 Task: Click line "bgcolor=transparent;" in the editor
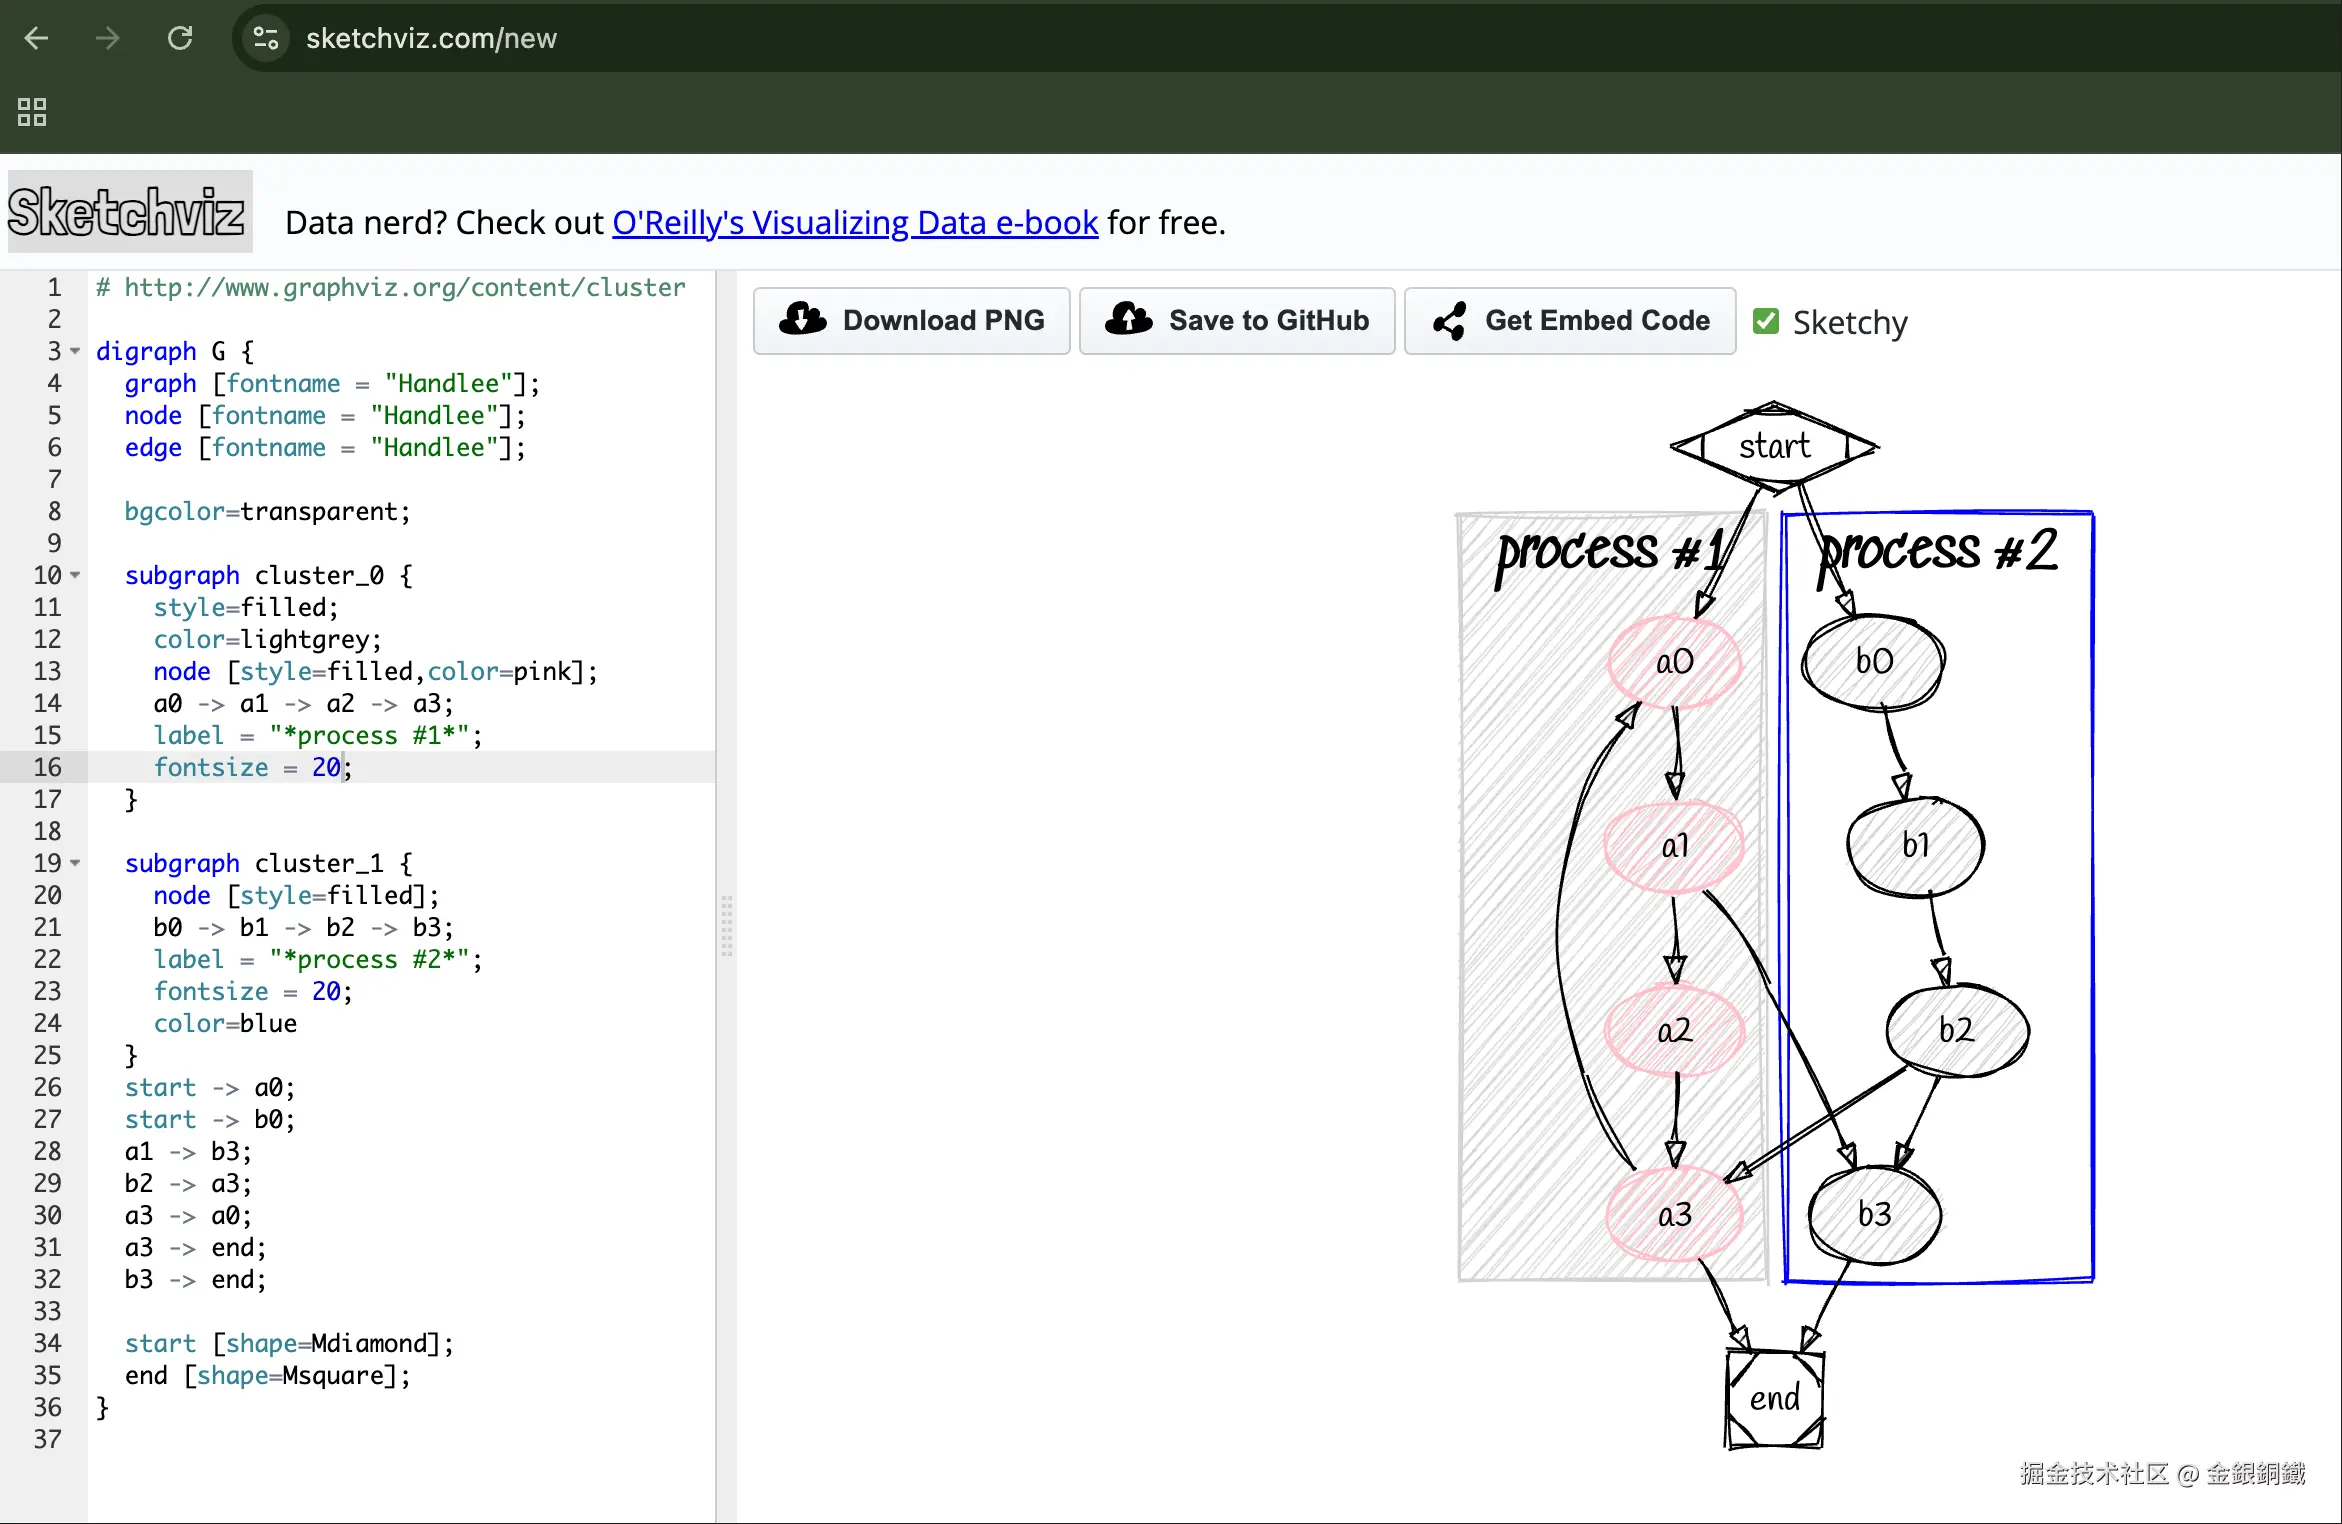(x=268, y=511)
